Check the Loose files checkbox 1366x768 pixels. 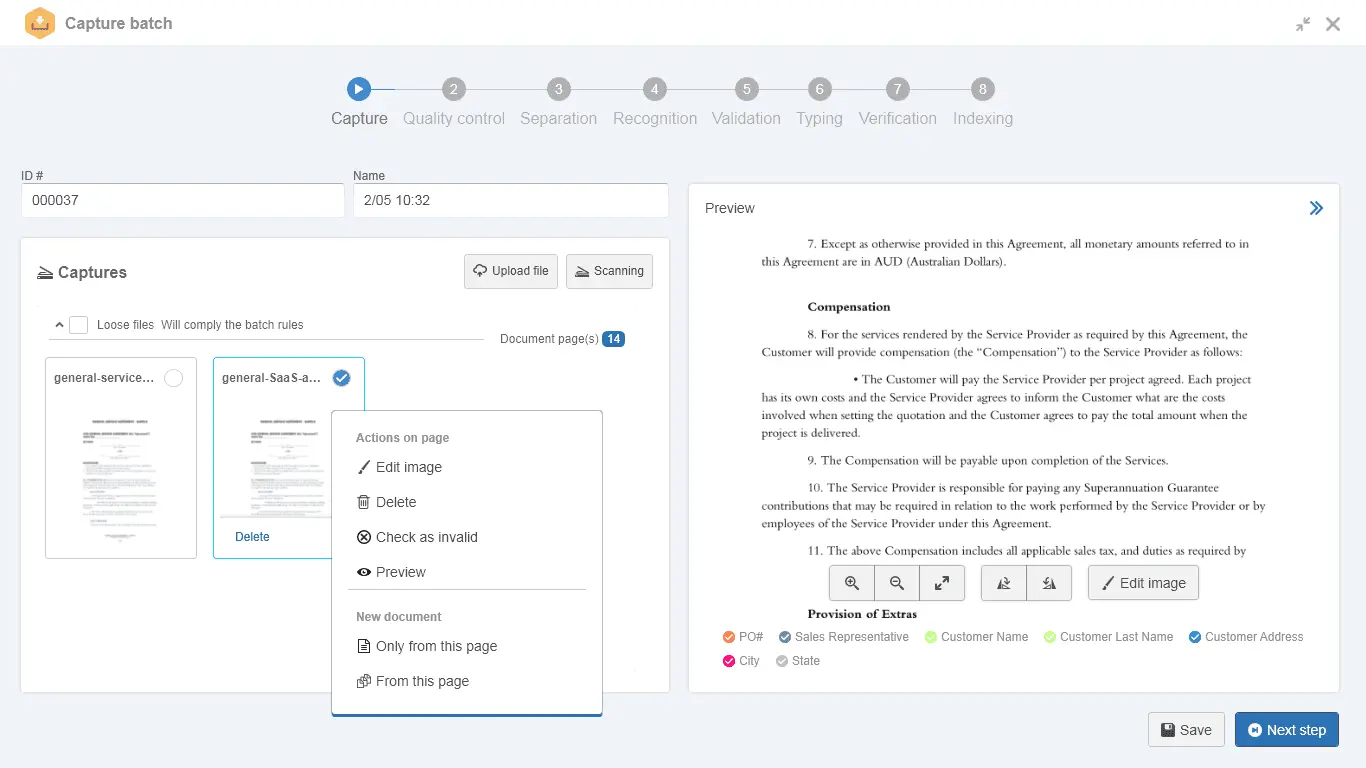click(x=79, y=325)
